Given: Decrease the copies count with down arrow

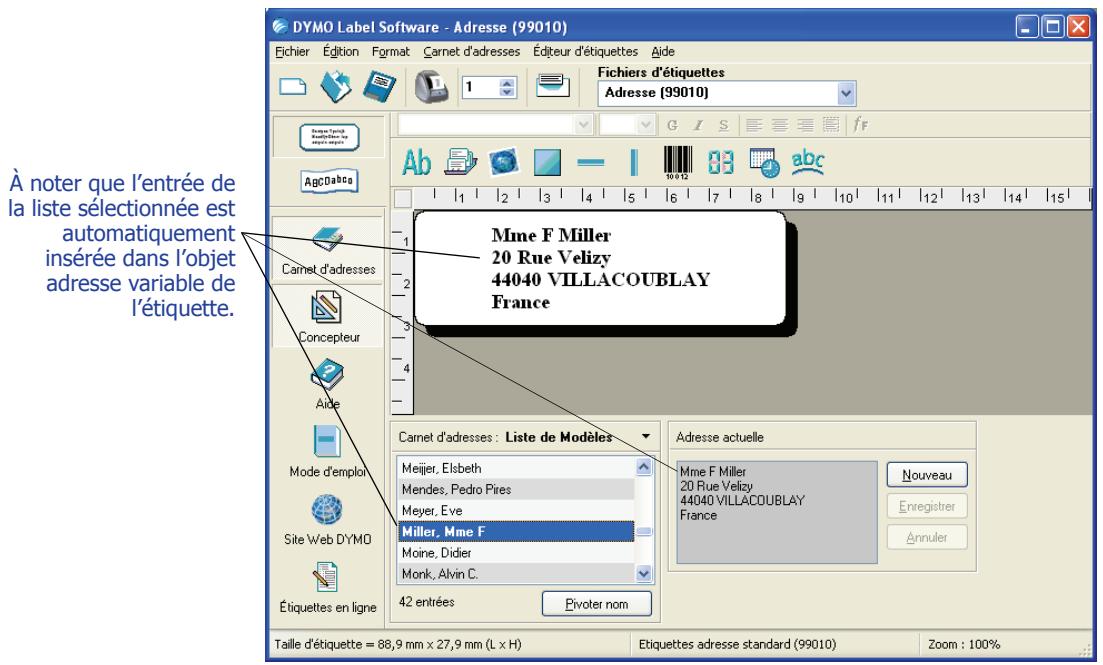Looking at the screenshot, I should click(507, 92).
